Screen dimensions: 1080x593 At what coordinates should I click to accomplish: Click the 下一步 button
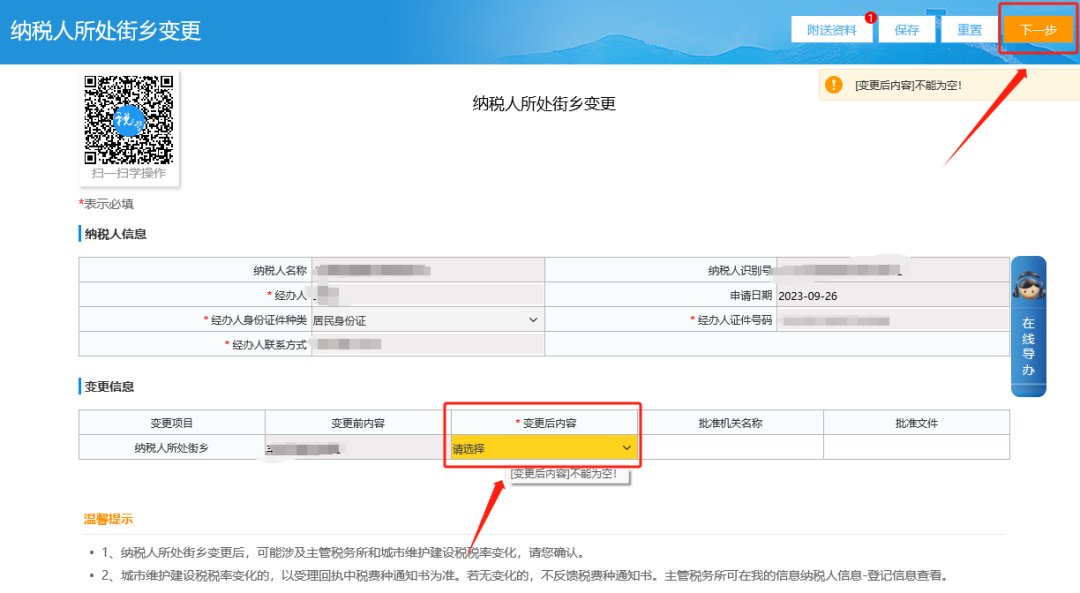pos(1037,30)
